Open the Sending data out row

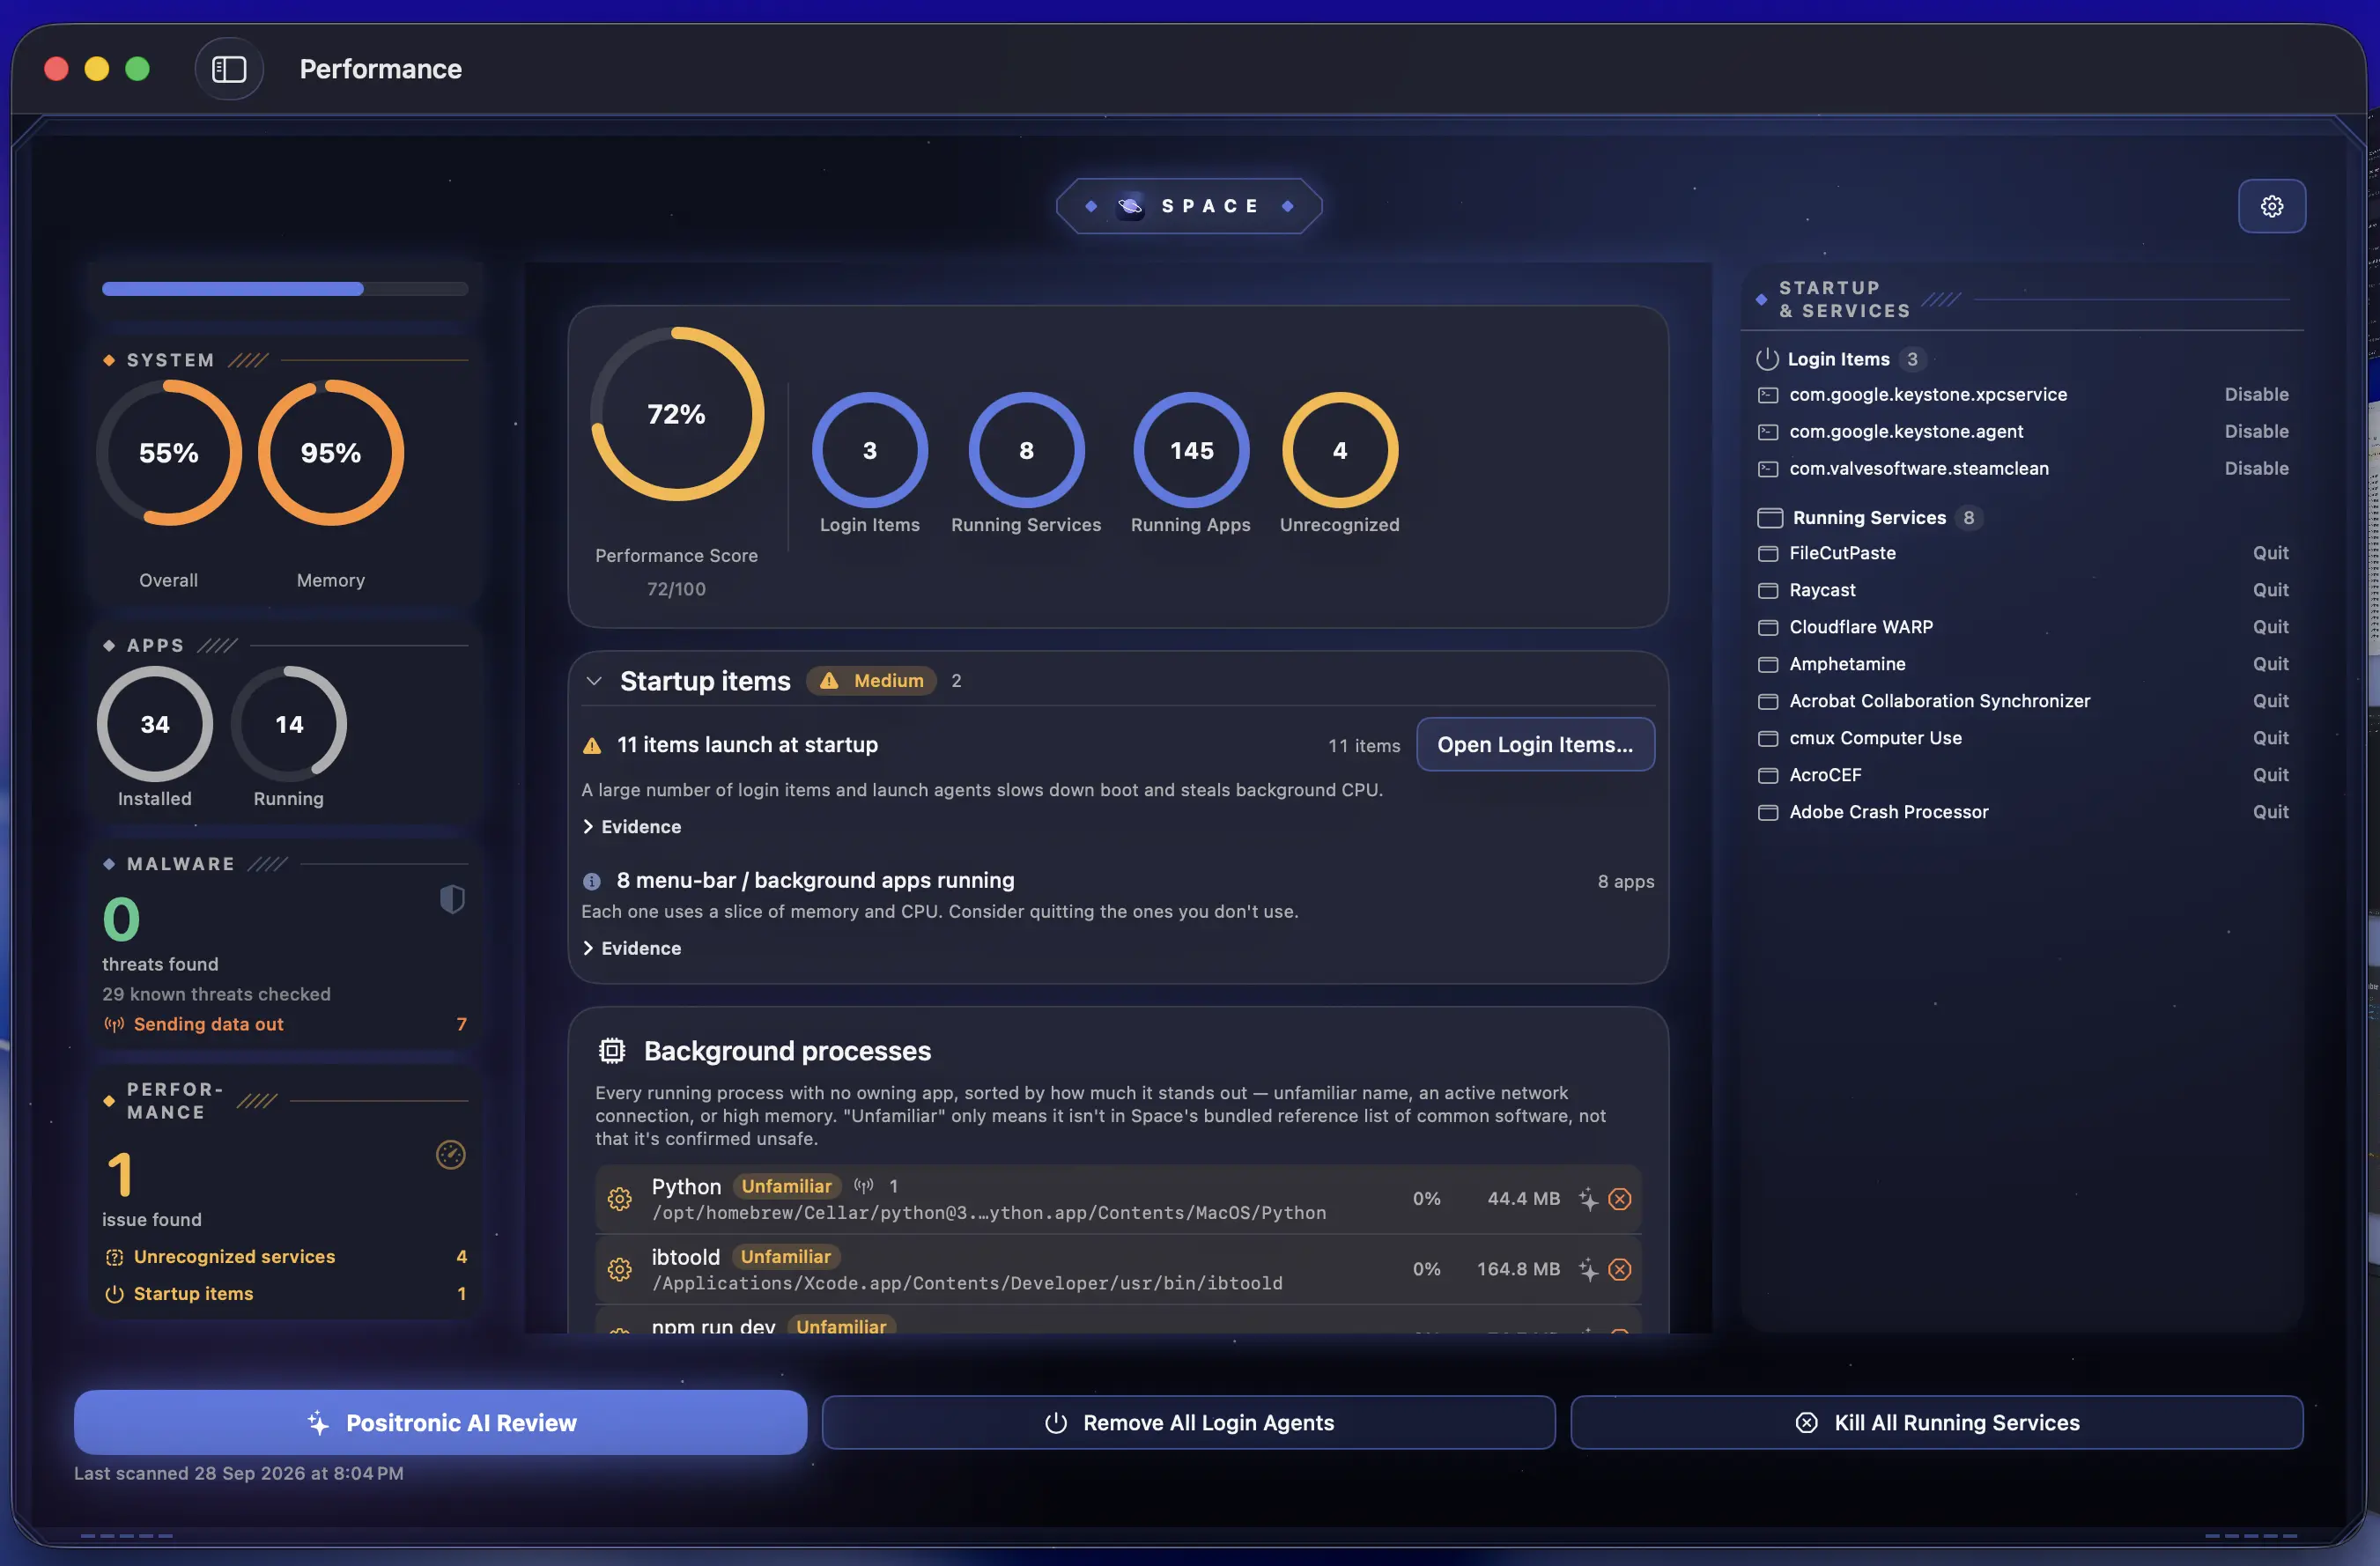285,1024
